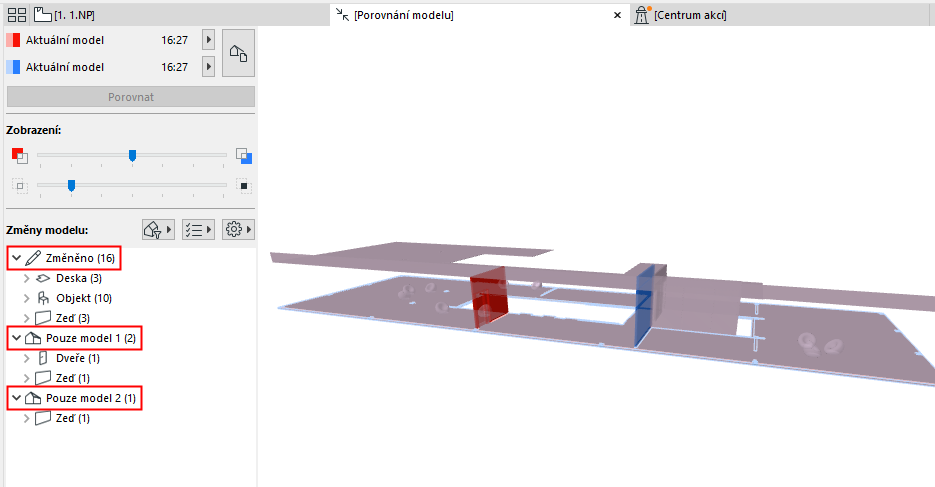This screenshot has width=935, height=487.
Task: Click the blue model 2 visibility icon
Action: (x=244, y=156)
